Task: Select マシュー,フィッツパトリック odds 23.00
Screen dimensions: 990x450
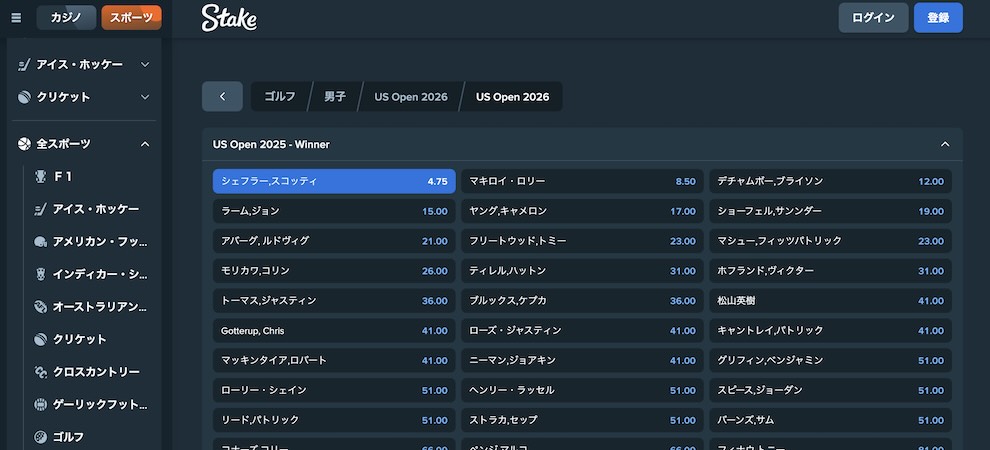Action: [830, 241]
